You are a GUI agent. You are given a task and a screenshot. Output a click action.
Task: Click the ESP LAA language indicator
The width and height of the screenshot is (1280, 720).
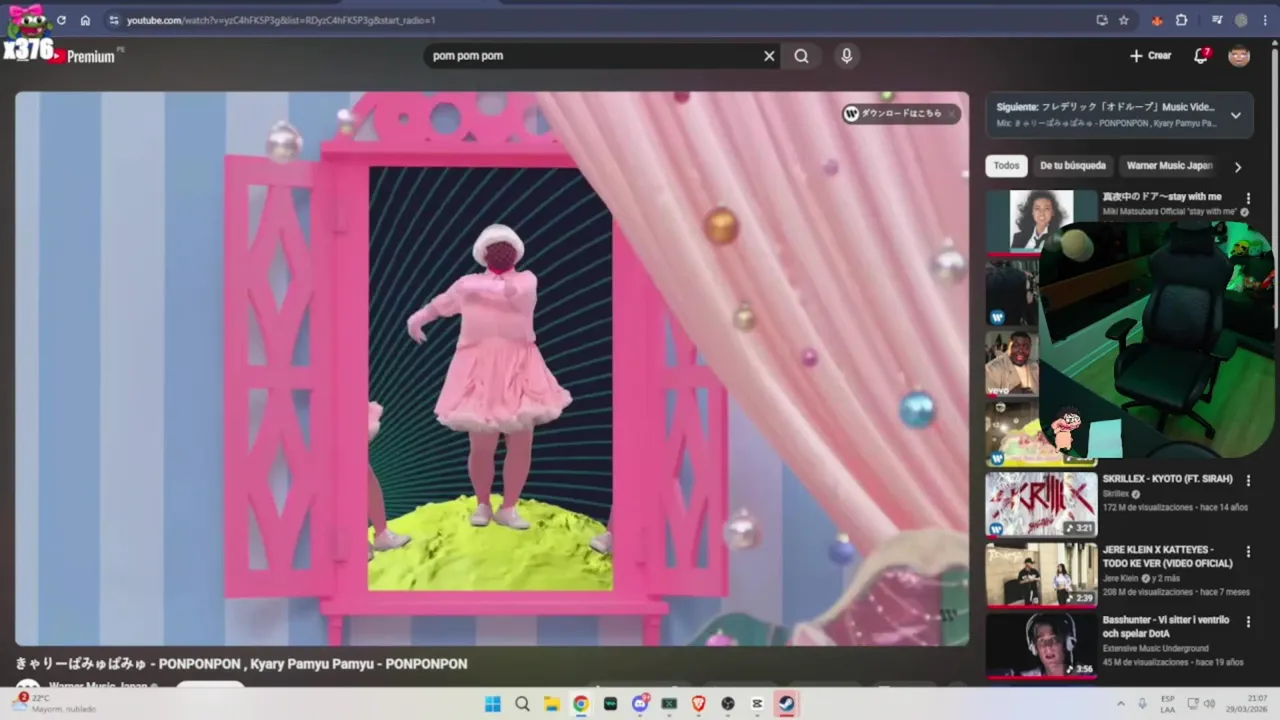(1168, 703)
